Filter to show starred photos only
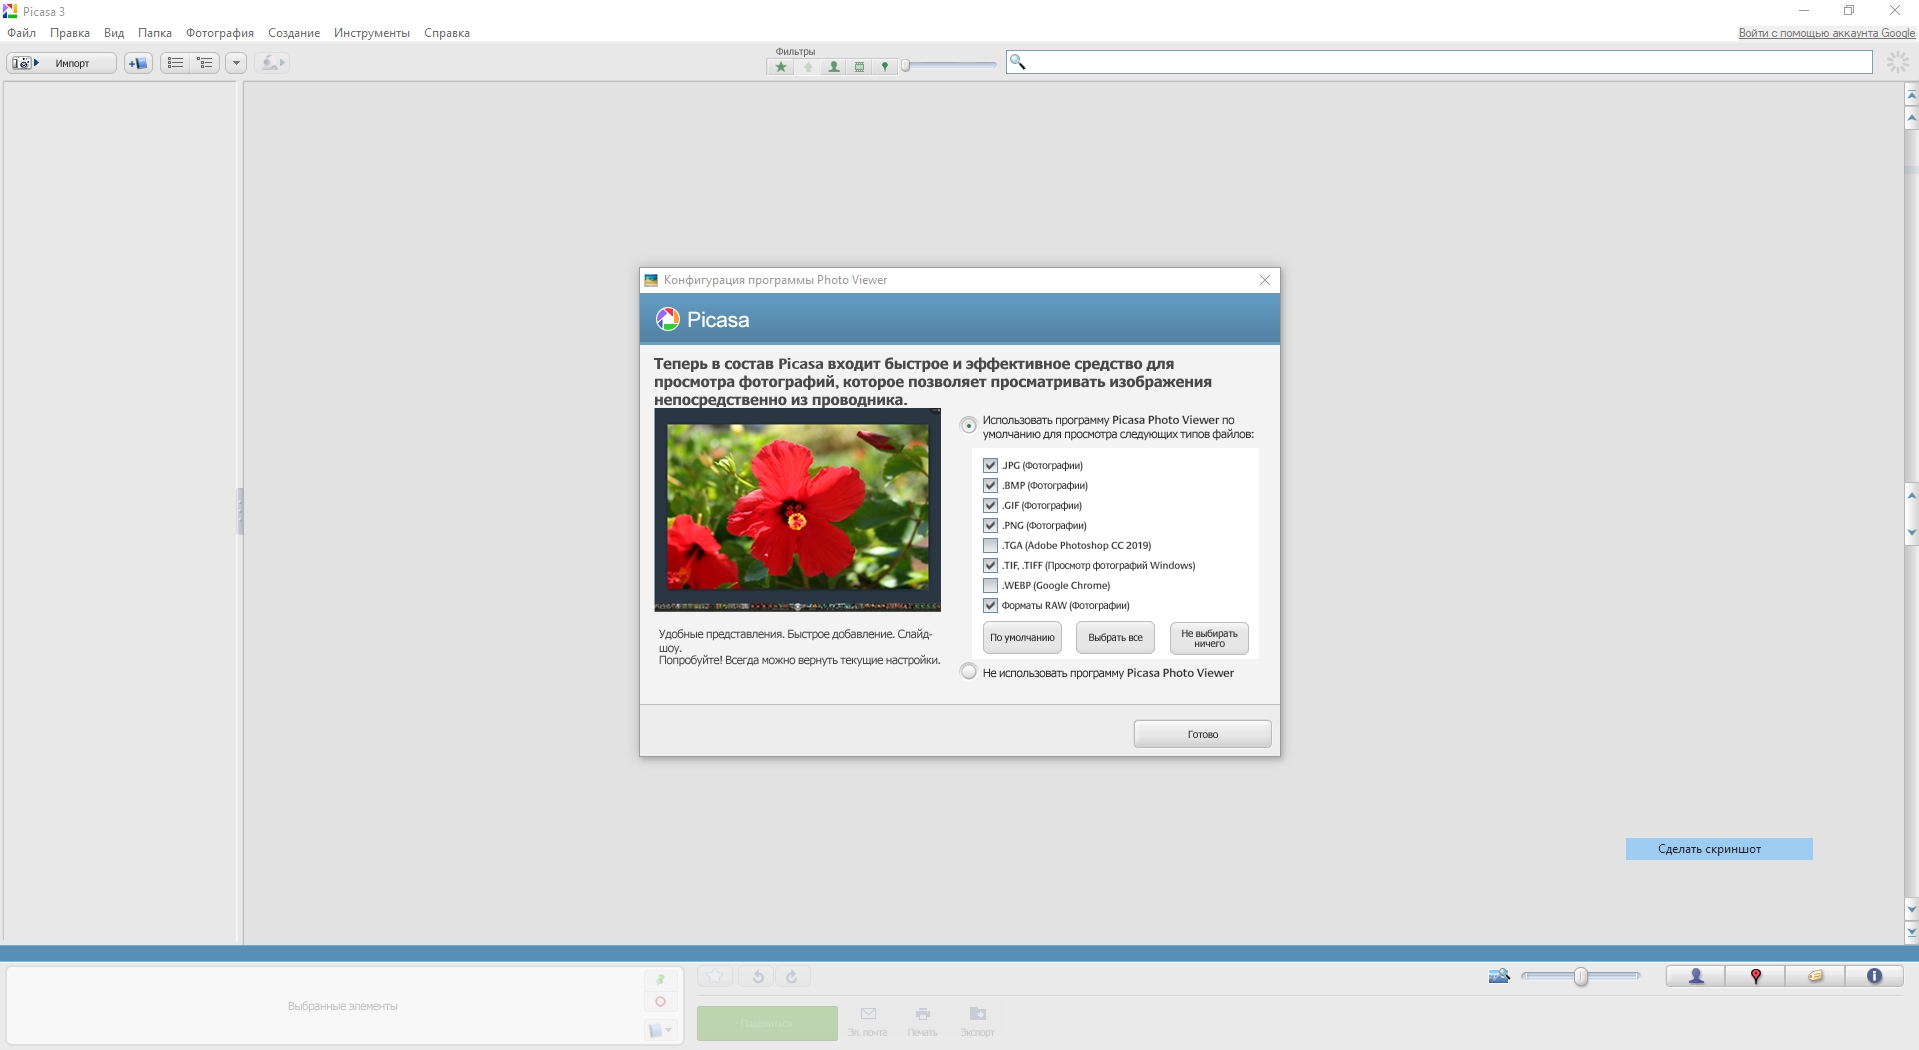1919x1050 pixels. click(x=781, y=67)
